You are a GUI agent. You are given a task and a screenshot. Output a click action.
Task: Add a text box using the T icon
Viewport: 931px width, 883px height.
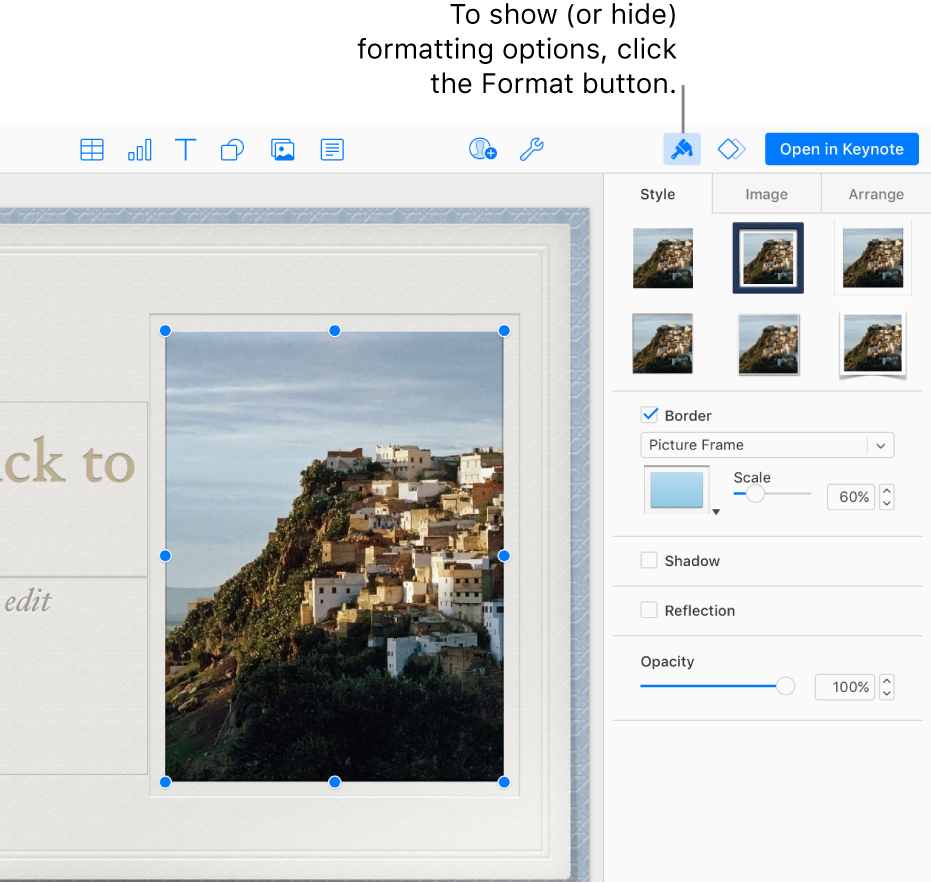(185, 150)
